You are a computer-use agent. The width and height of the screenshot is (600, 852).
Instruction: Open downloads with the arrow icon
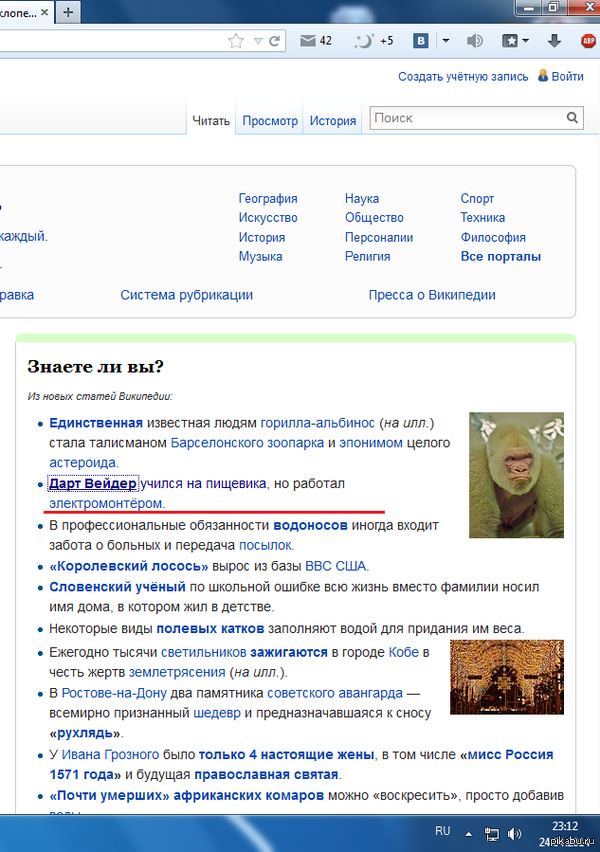(554, 41)
